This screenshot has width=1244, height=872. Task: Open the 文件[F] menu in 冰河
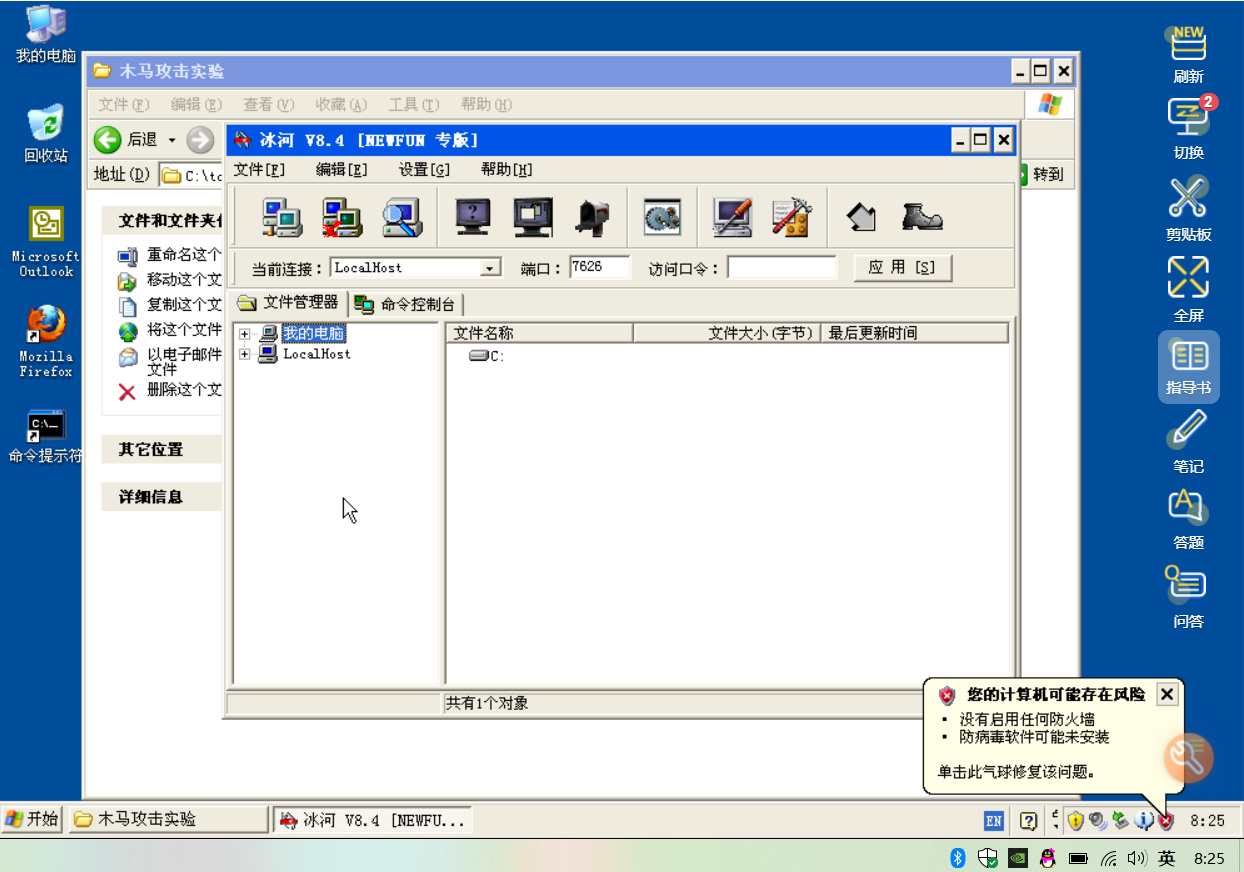tap(259, 169)
